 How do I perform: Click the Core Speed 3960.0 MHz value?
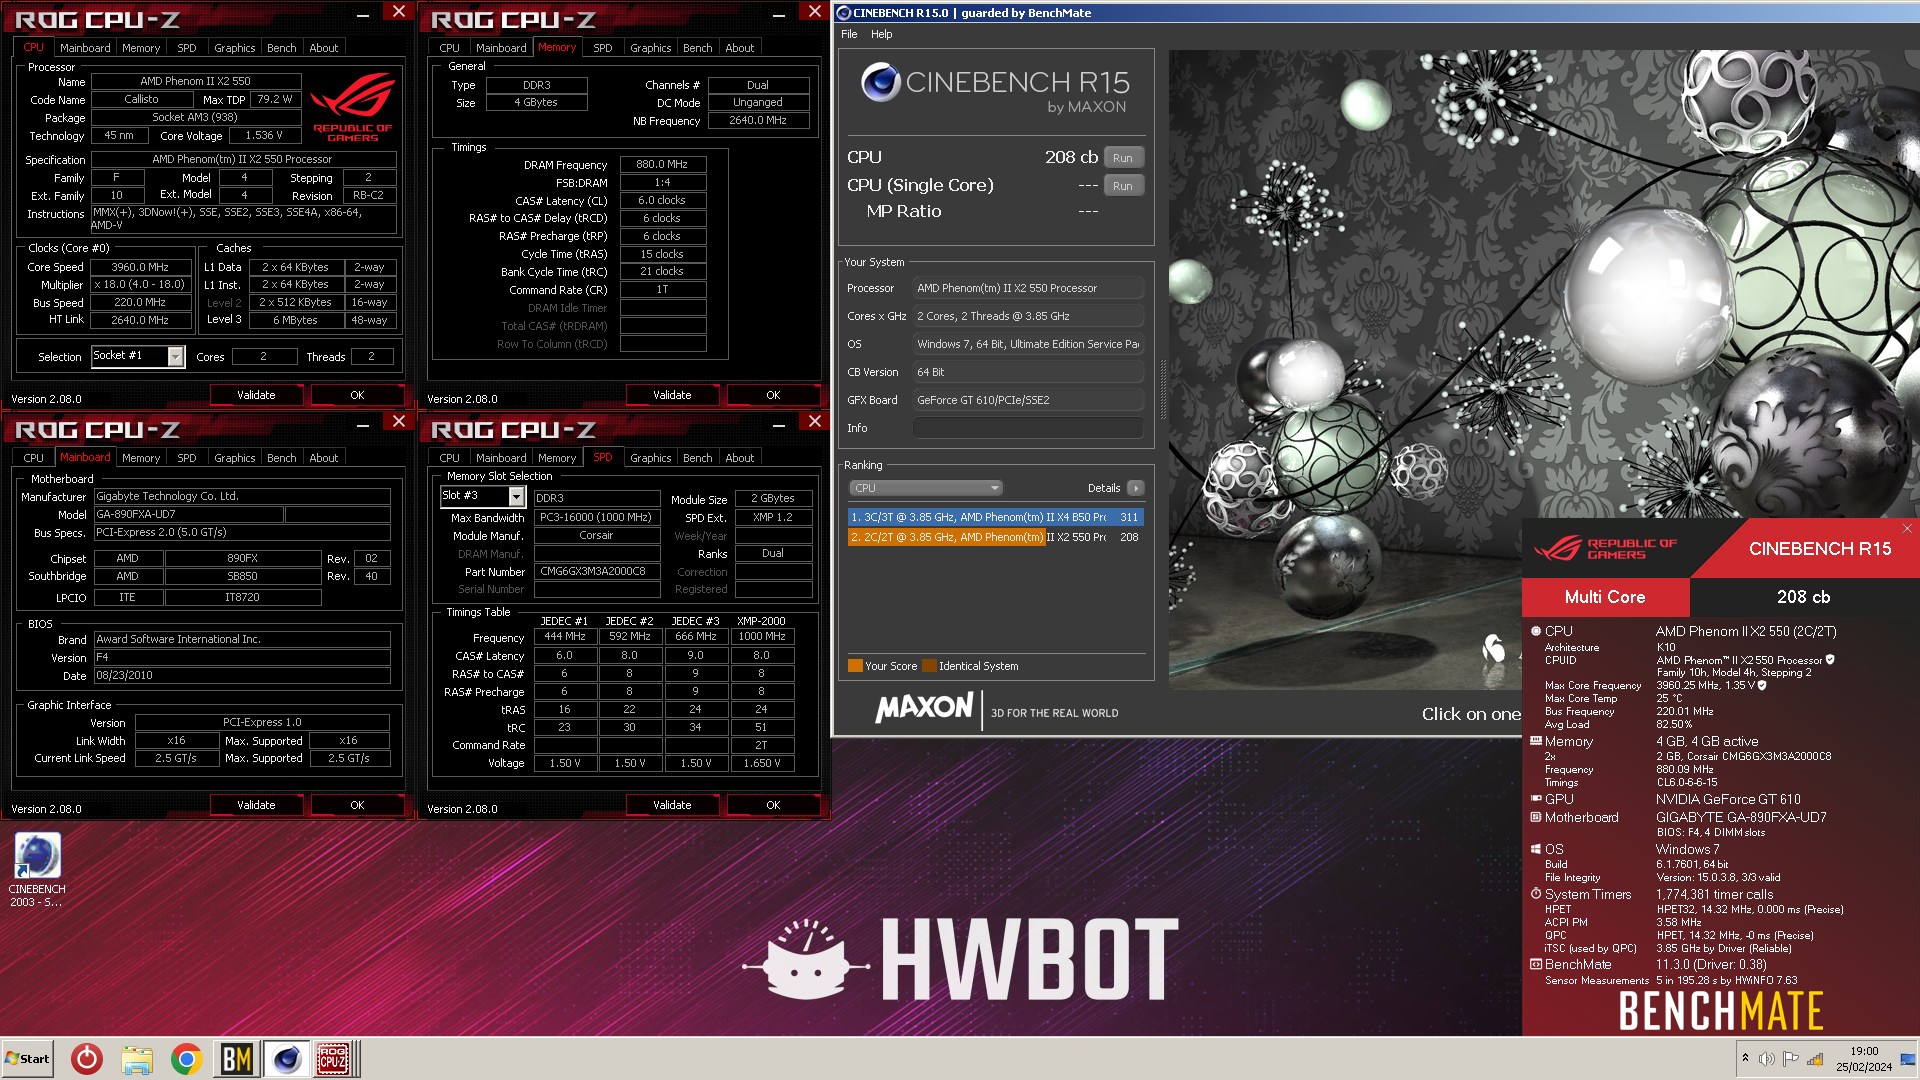click(x=140, y=267)
